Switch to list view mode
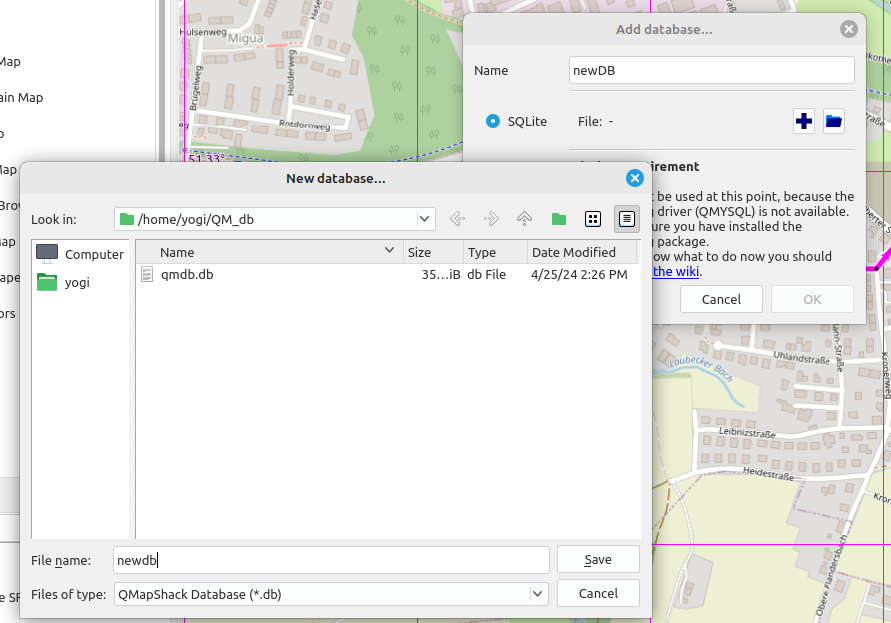Image resolution: width=891 pixels, height=623 pixels. click(593, 219)
